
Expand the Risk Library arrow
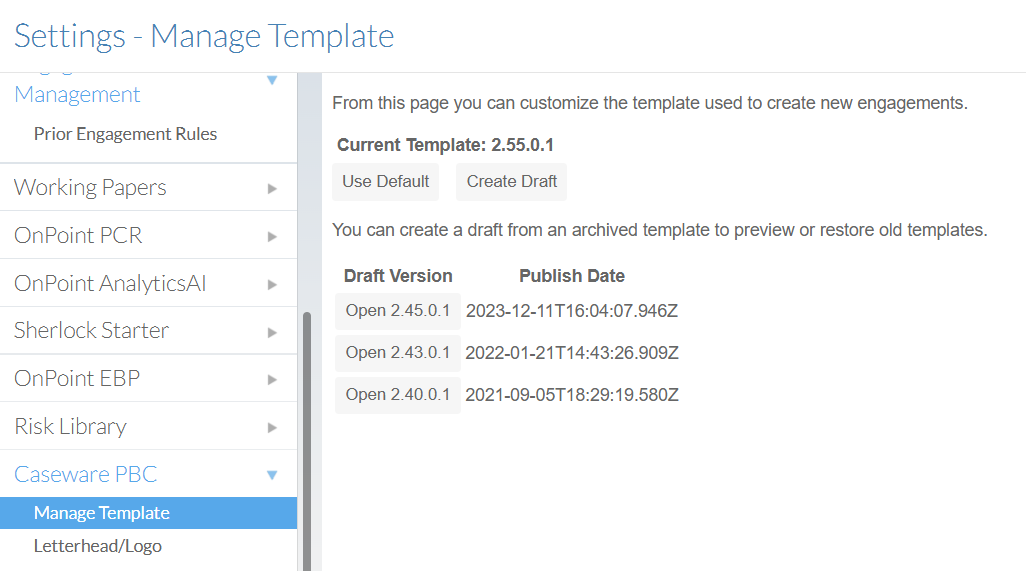tap(272, 427)
